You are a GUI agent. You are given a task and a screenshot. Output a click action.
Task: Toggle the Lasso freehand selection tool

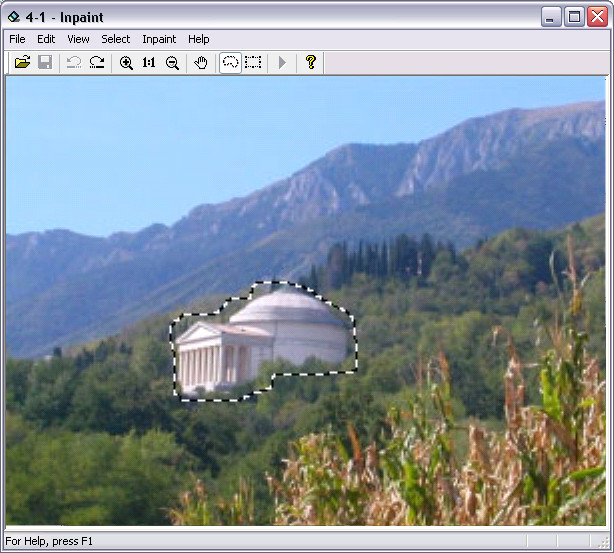tap(230, 62)
